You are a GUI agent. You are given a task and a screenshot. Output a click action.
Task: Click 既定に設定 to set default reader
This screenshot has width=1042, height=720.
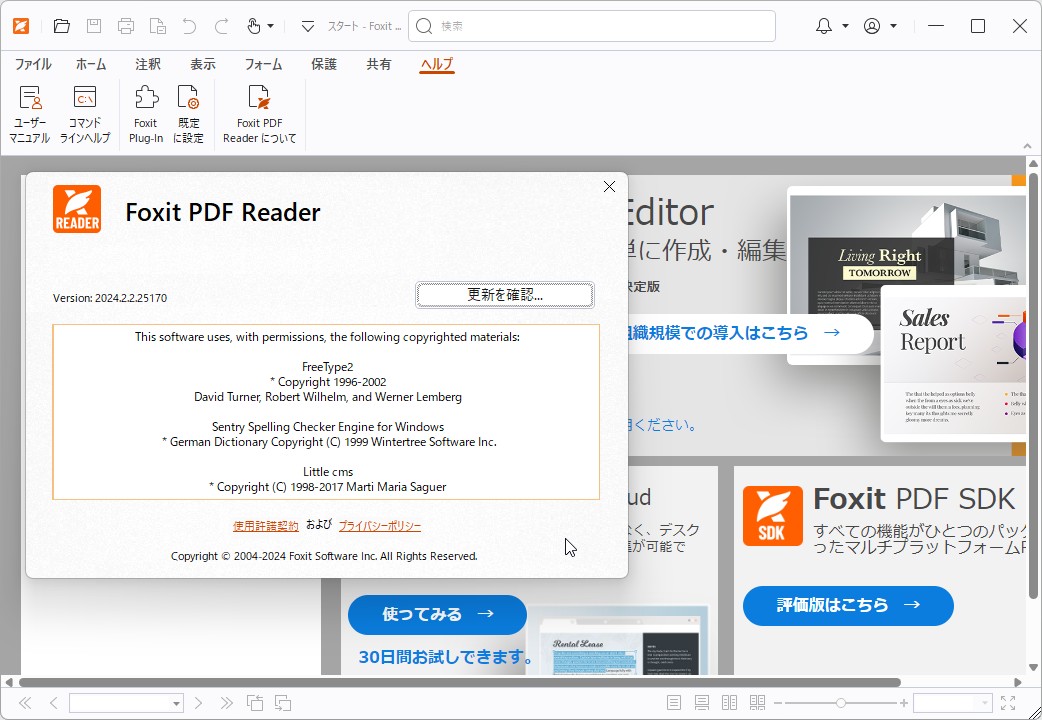(190, 112)
